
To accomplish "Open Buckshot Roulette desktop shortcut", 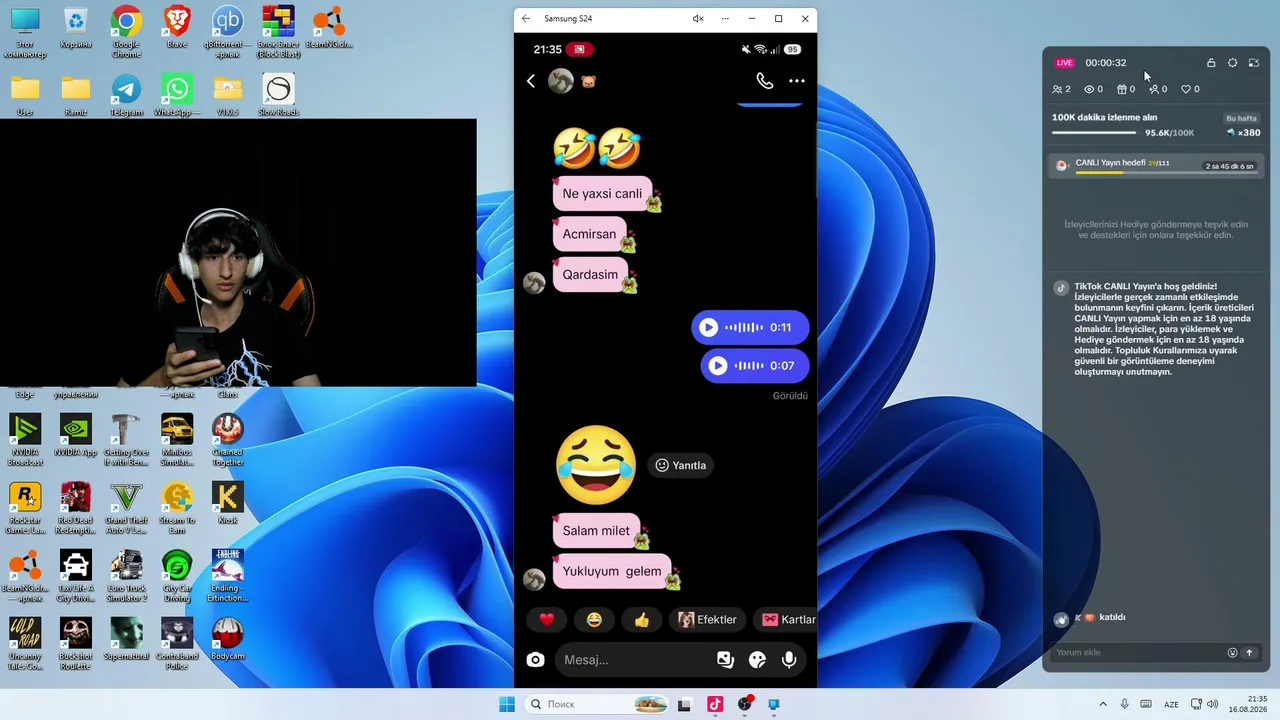I will pos(75,645).
